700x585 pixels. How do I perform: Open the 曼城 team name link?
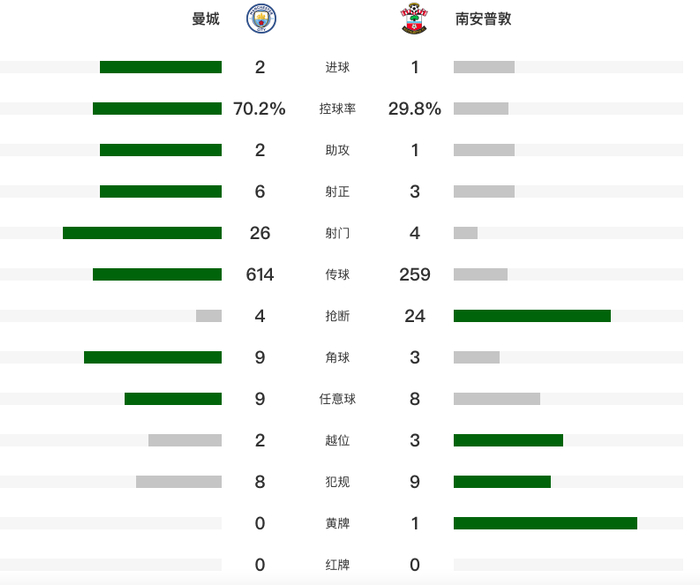tap(206, 19)
